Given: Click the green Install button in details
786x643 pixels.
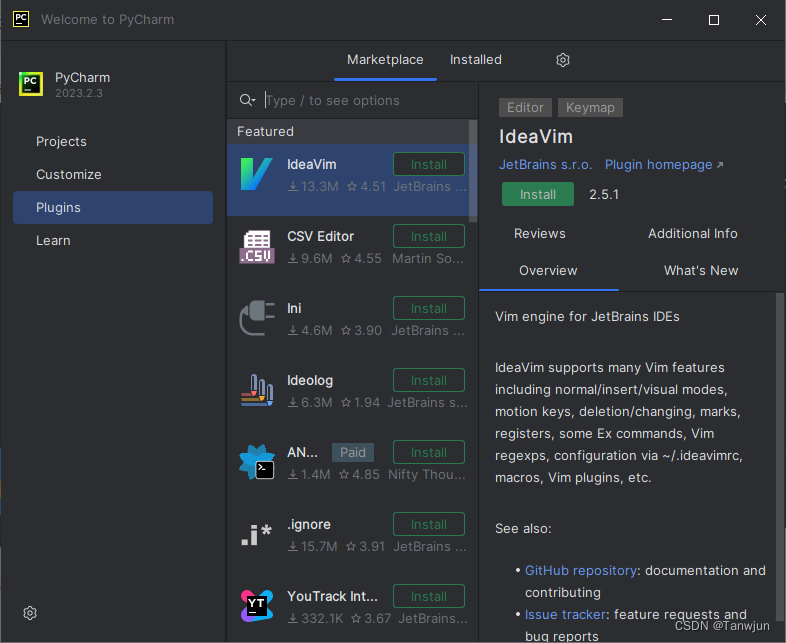Looking at the screenshot, I should 538,194.
